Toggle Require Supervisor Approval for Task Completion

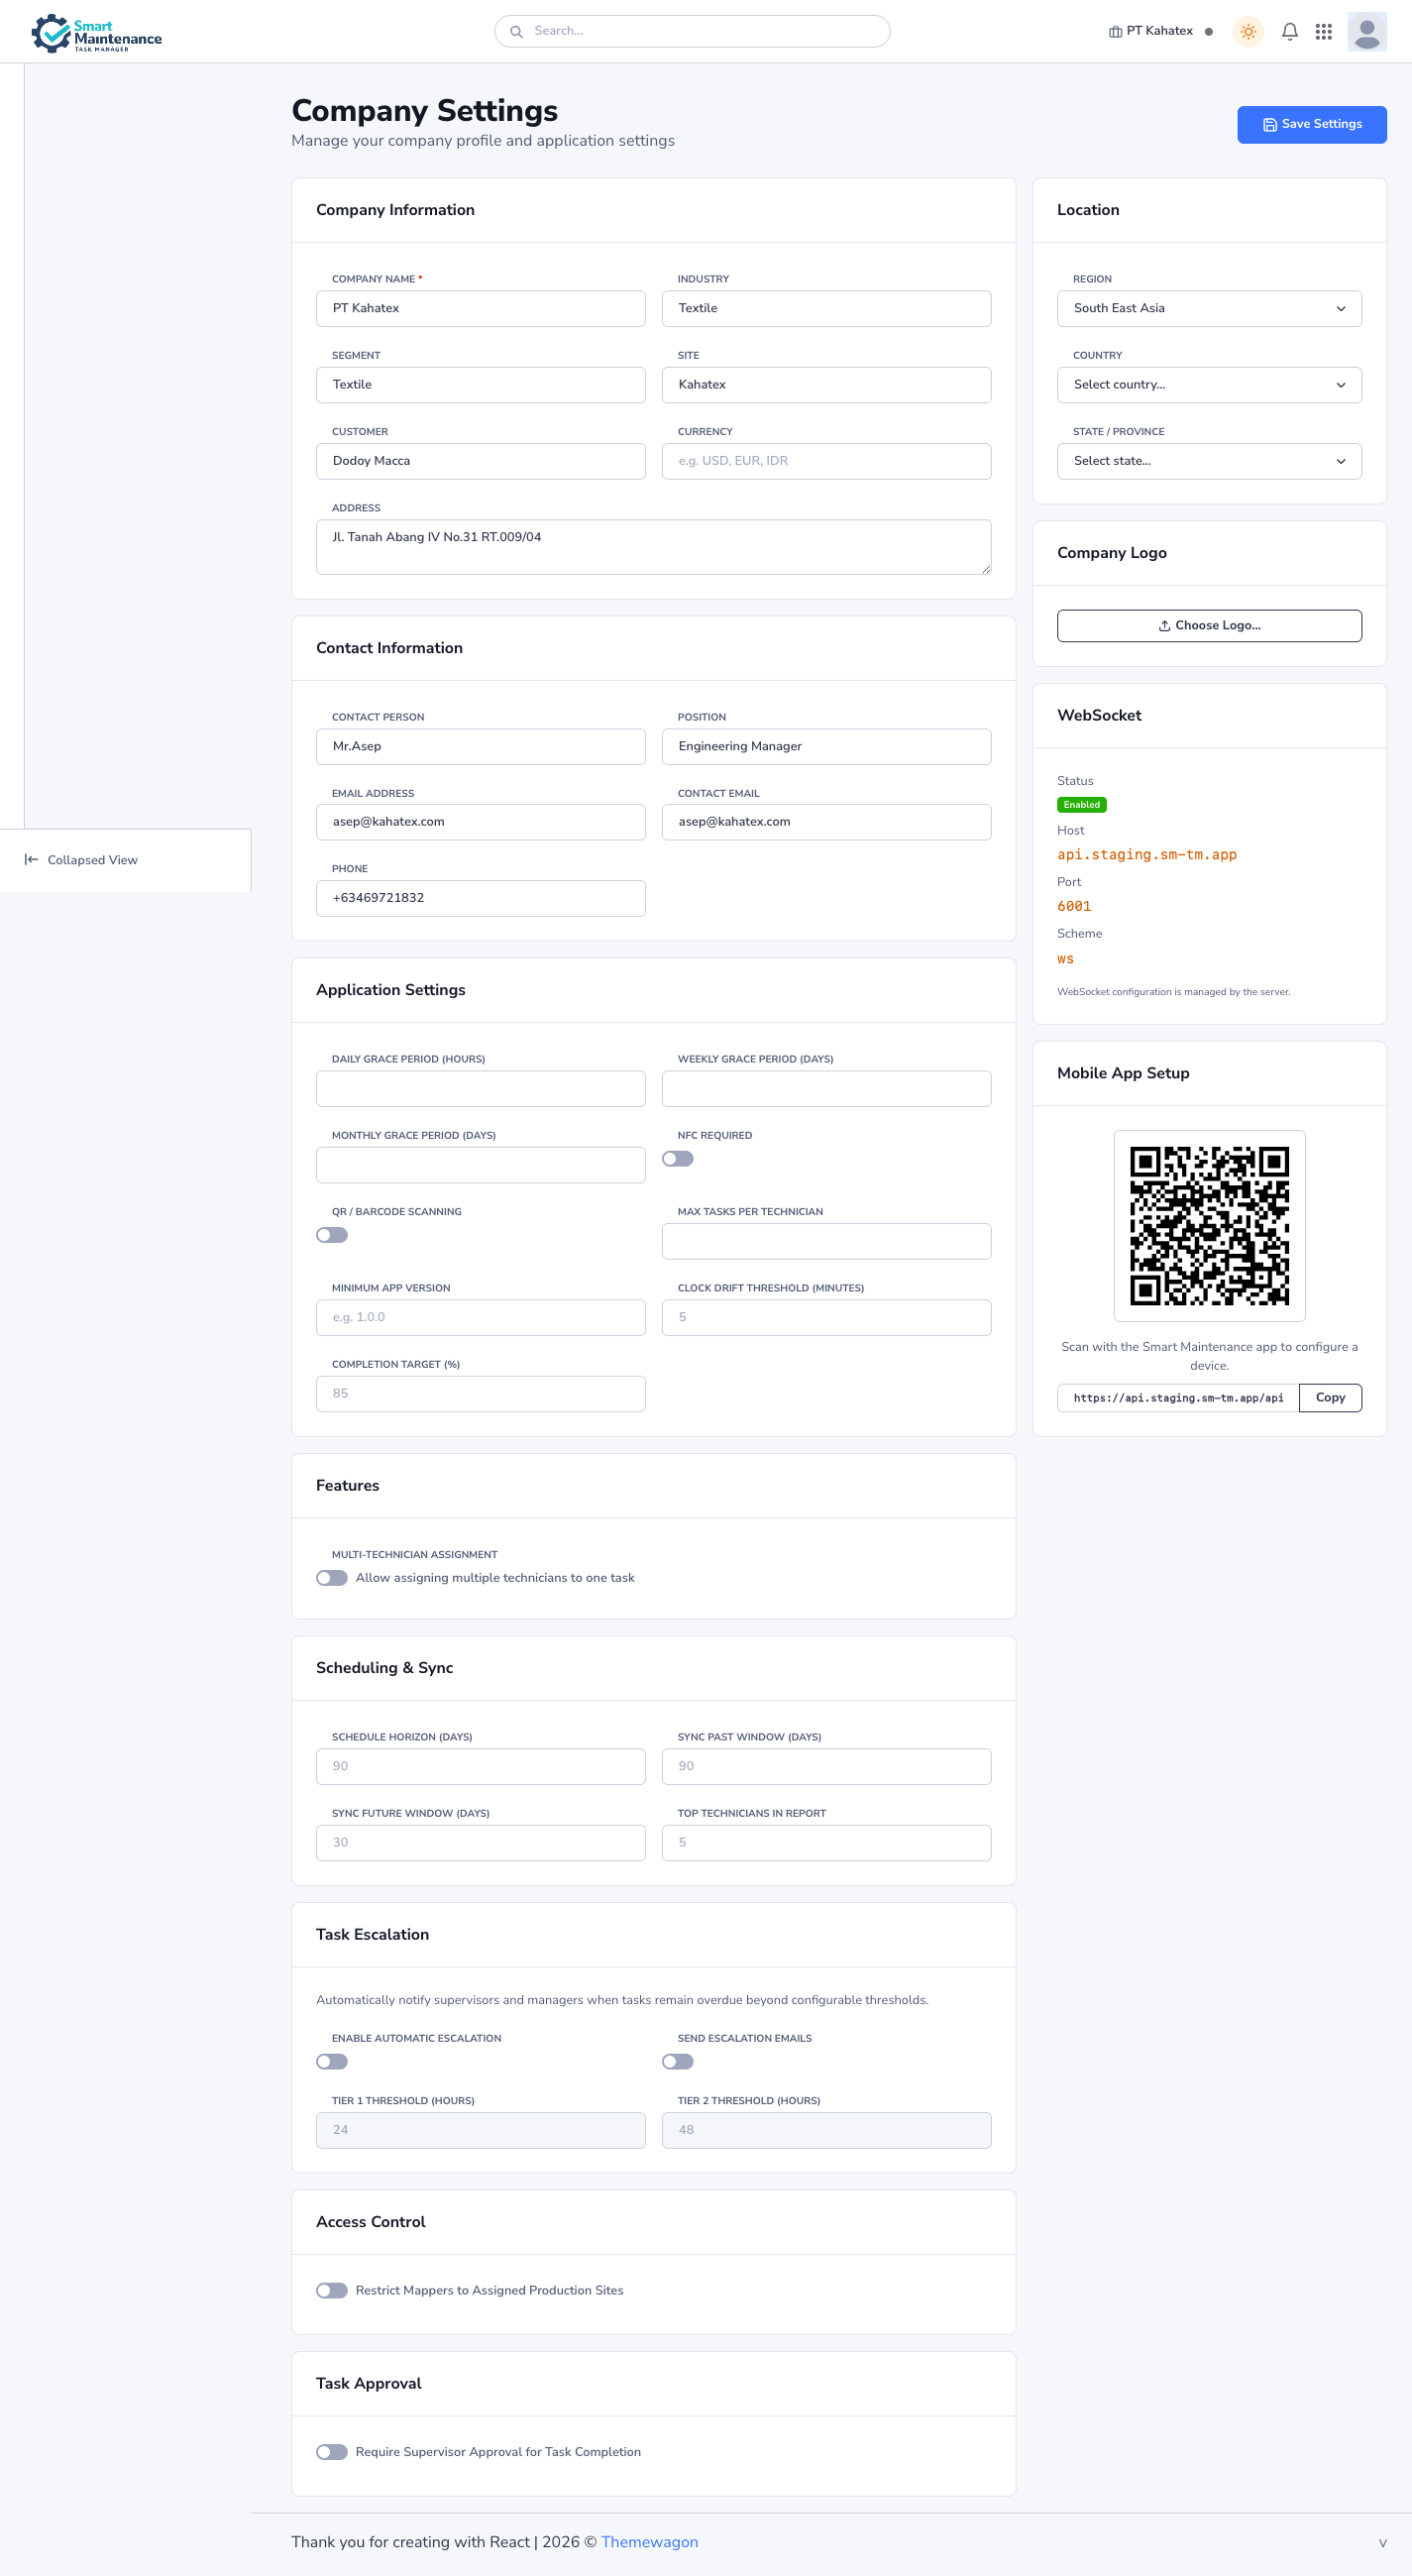pyautogui.click(x=332, y=2451)
